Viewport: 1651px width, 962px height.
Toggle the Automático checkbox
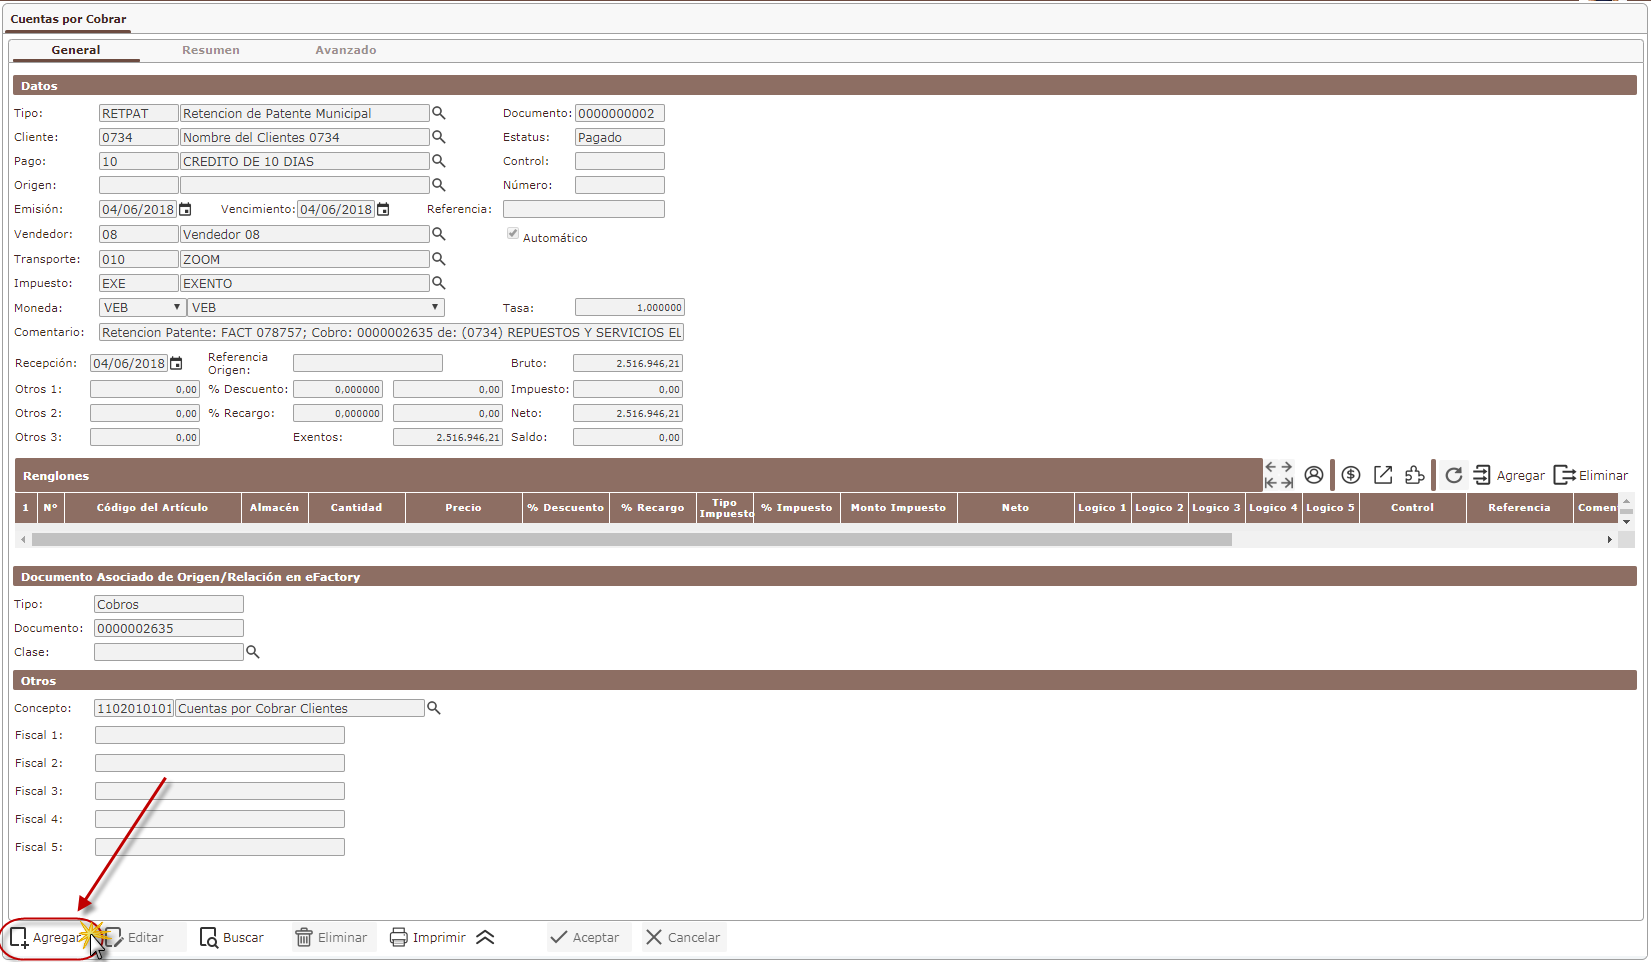tap(513, 234)
